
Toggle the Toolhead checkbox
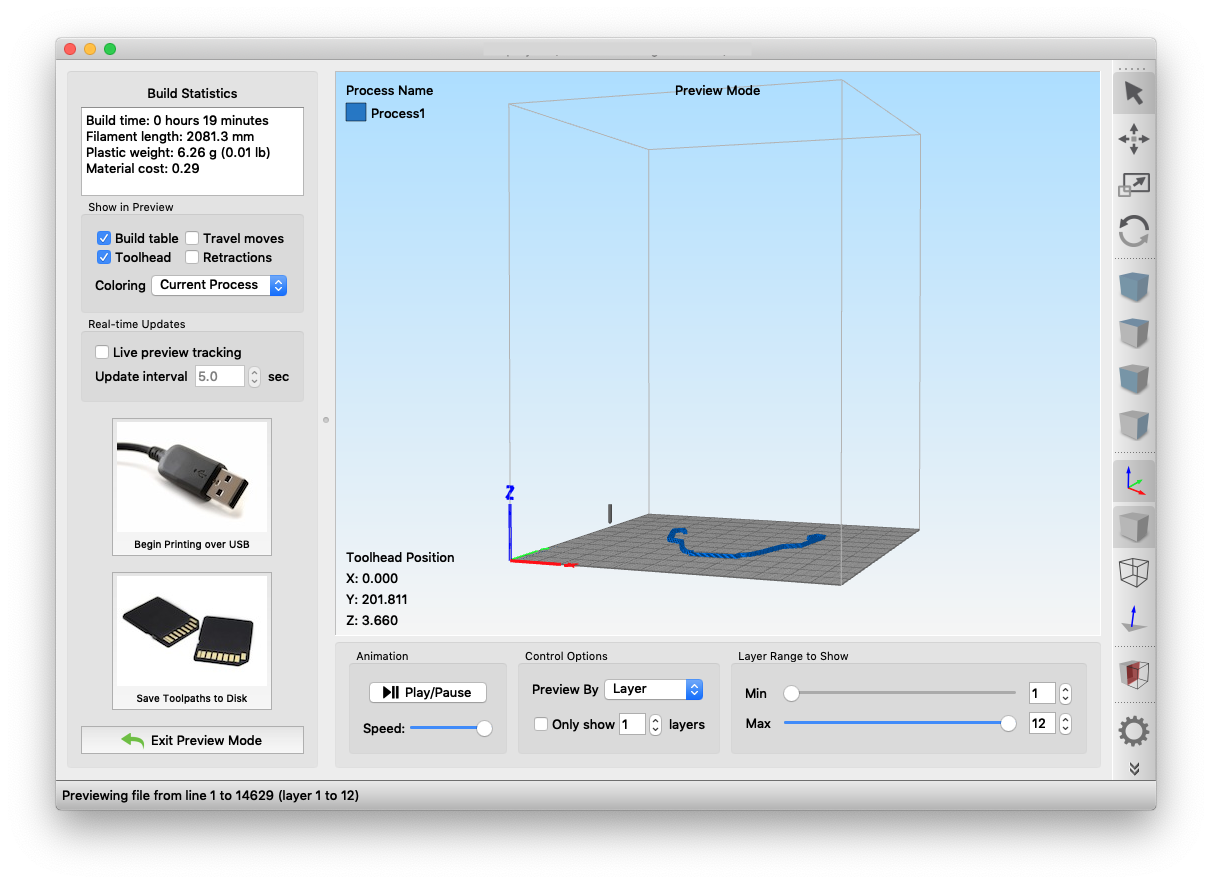pos(103,257)
